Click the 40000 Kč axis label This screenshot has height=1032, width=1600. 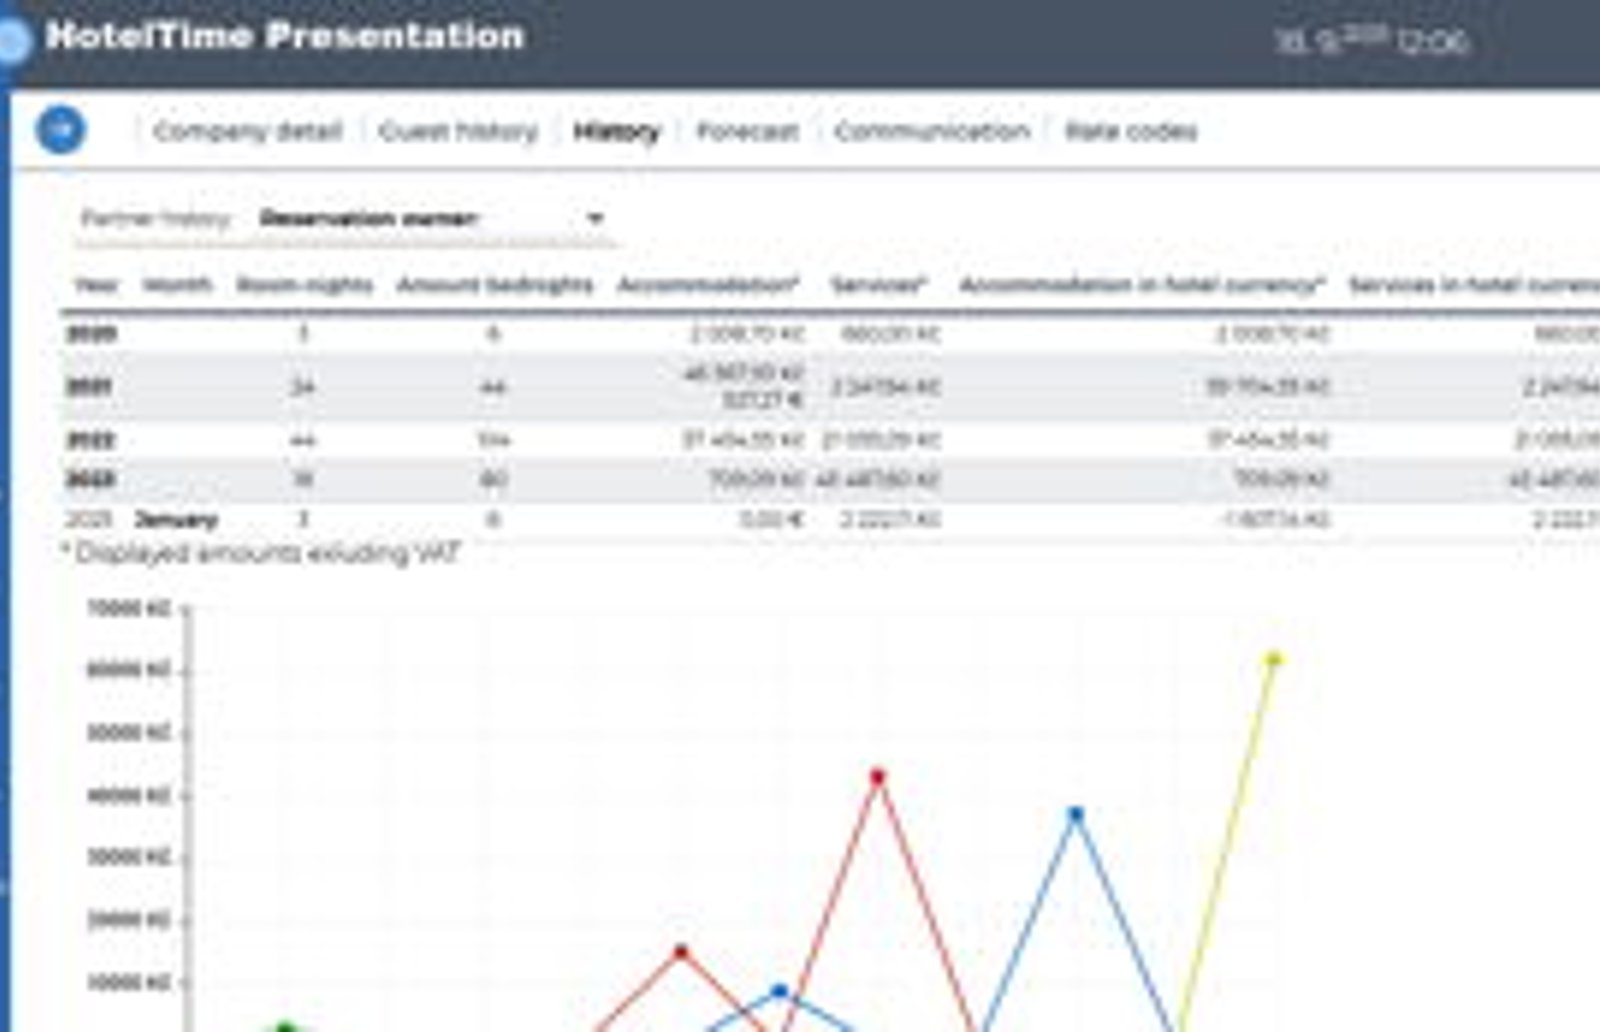(130, 796)
